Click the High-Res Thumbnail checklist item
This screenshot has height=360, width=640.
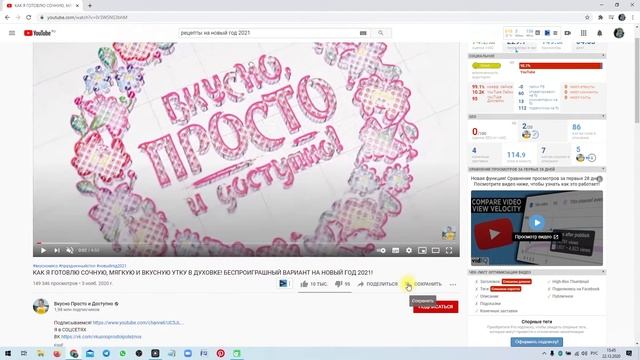pos(570,282)
